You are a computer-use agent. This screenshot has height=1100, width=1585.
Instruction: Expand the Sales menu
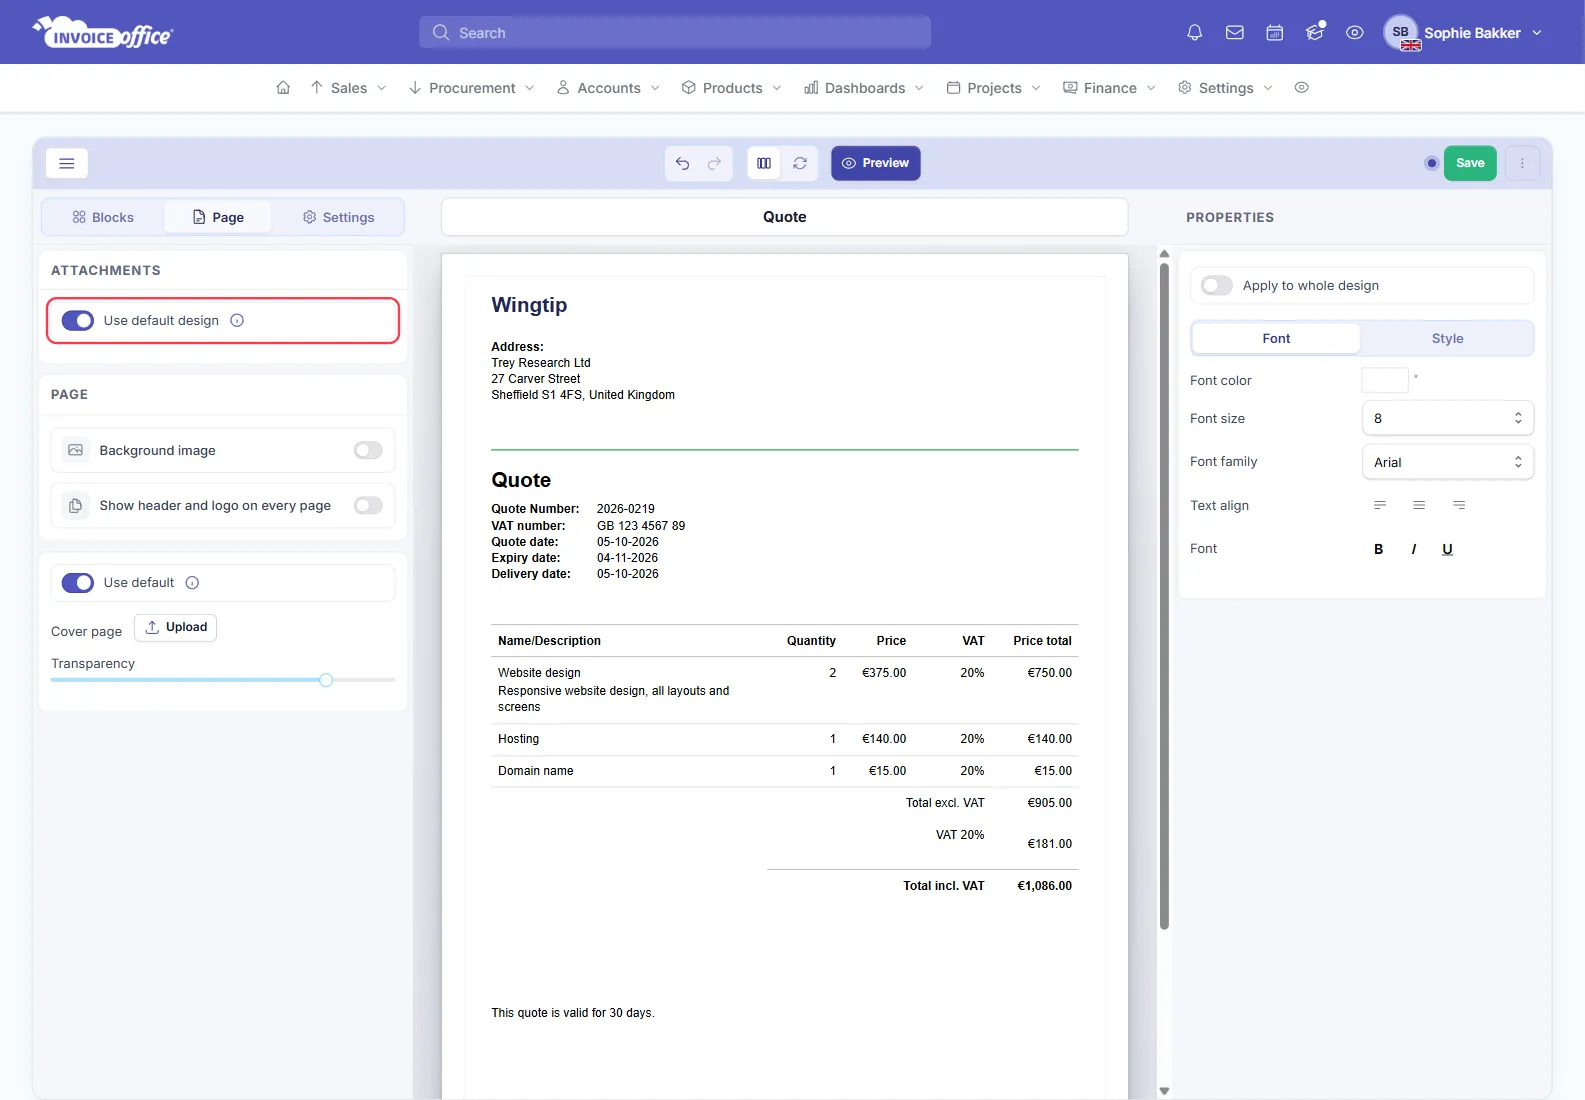(348, 88)
